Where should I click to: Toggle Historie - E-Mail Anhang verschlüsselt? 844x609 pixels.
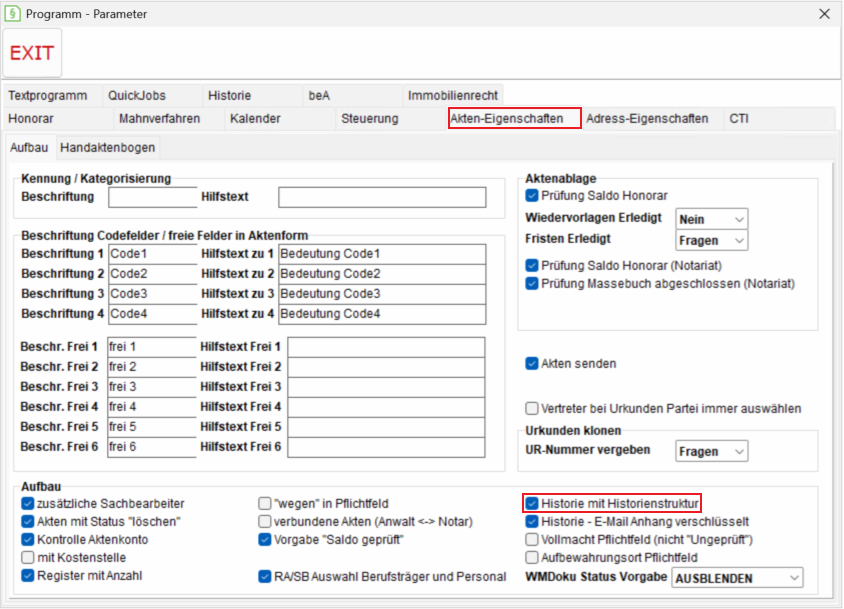click(532, 522)
